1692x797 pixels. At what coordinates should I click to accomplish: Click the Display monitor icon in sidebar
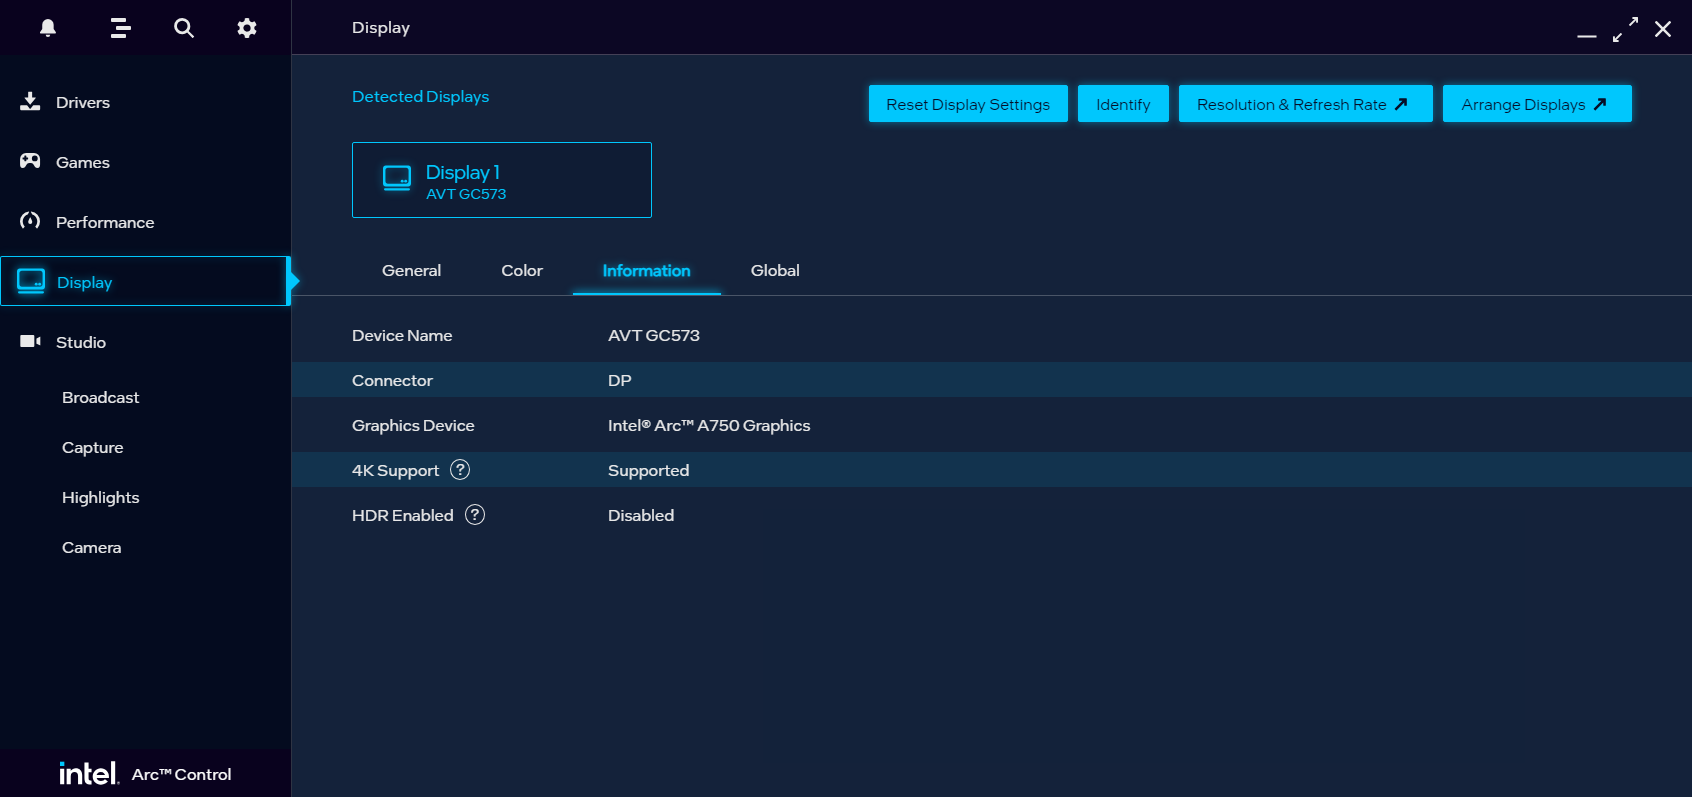click(x=31, y=281)
